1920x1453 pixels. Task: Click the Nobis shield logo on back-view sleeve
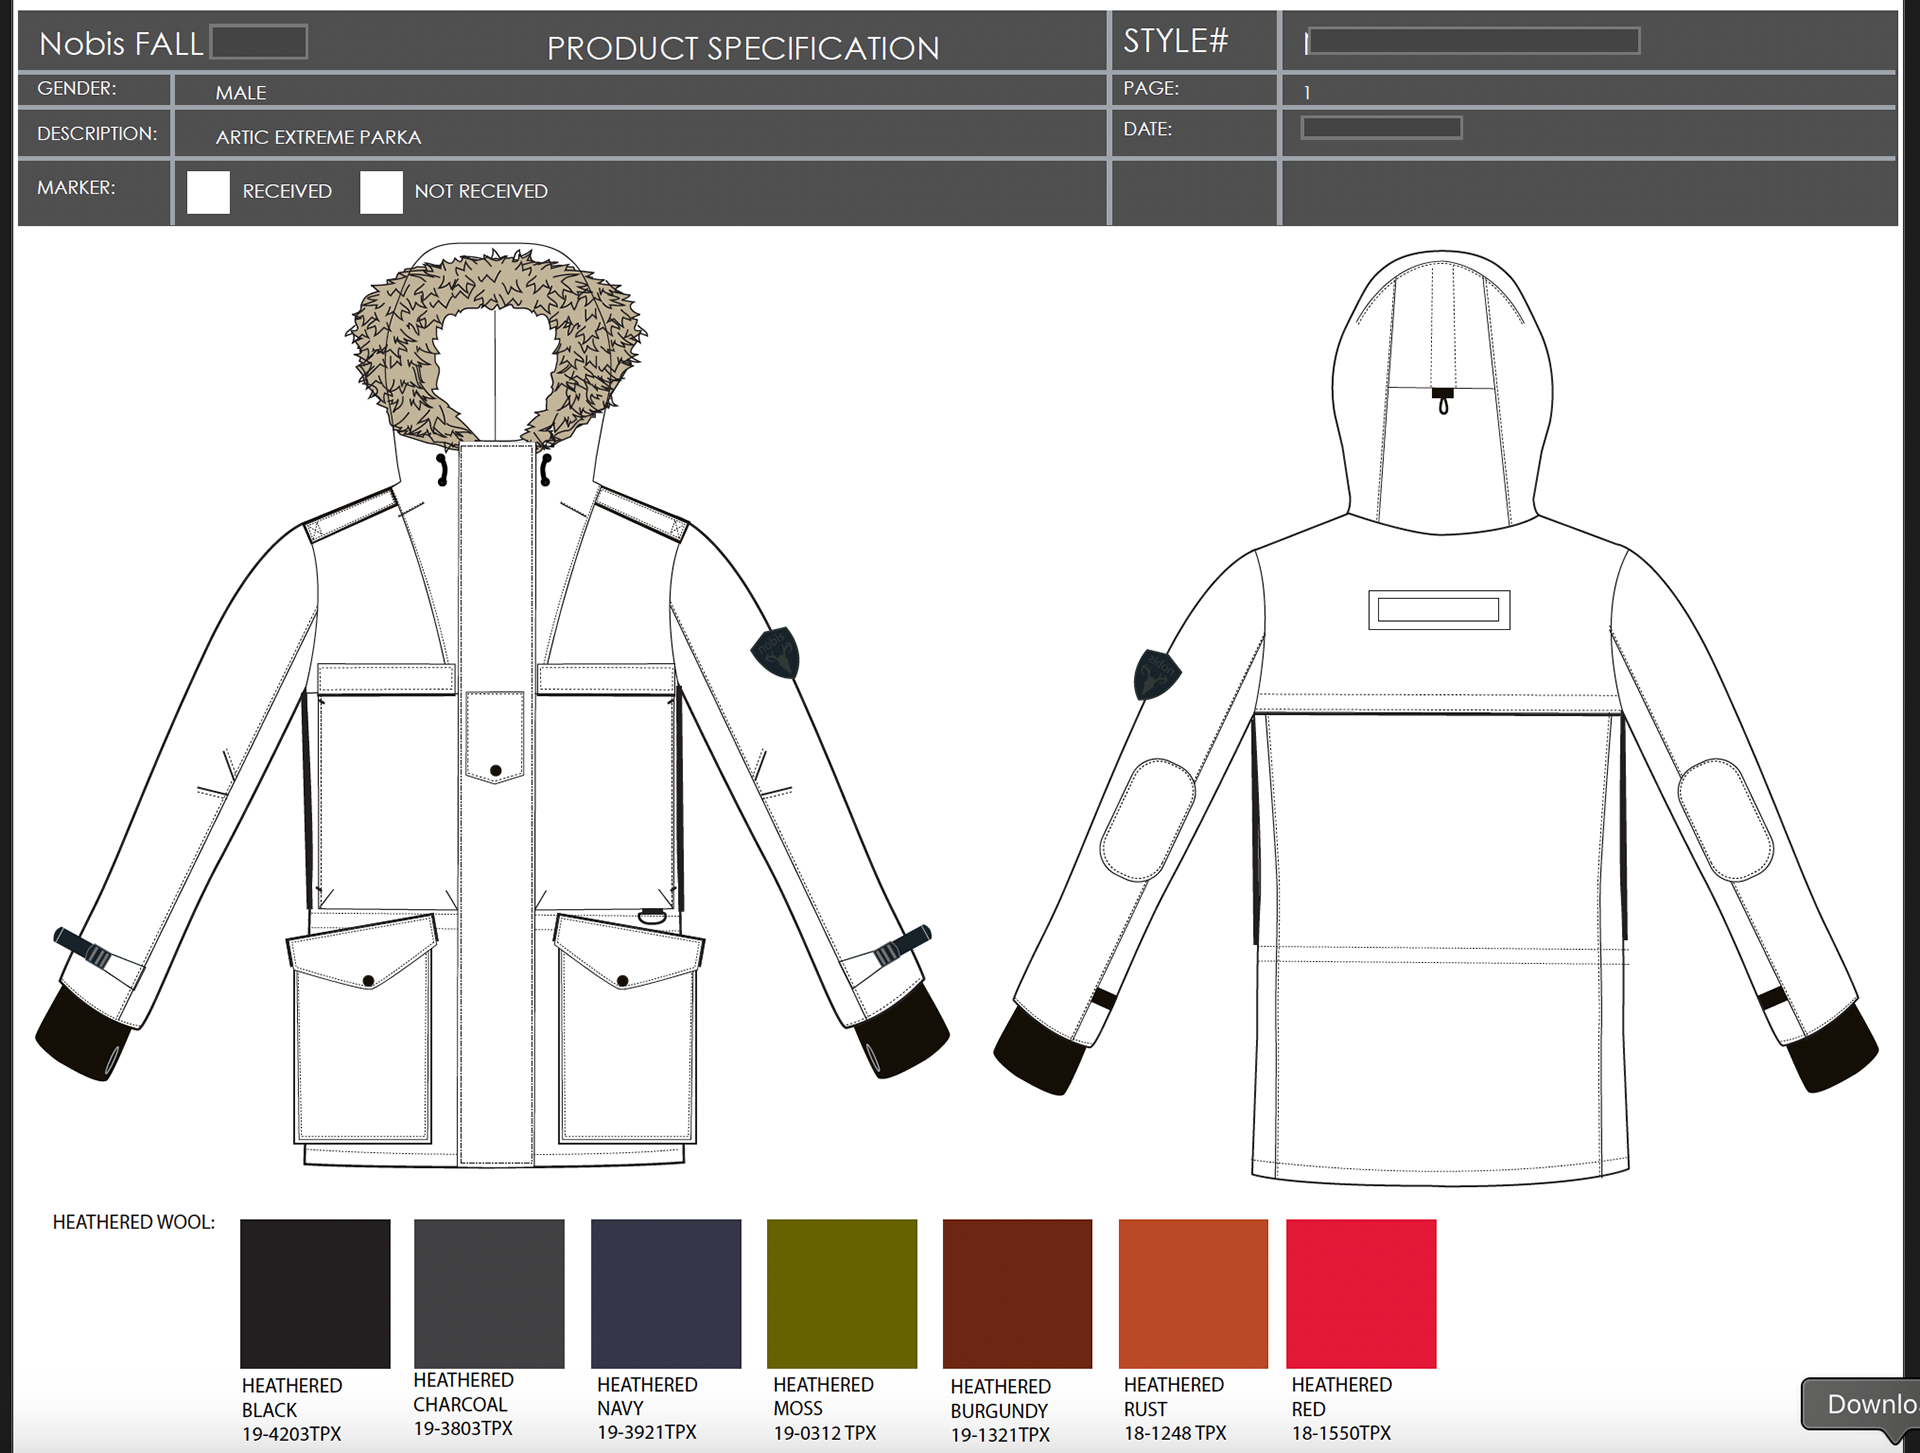1156,674
